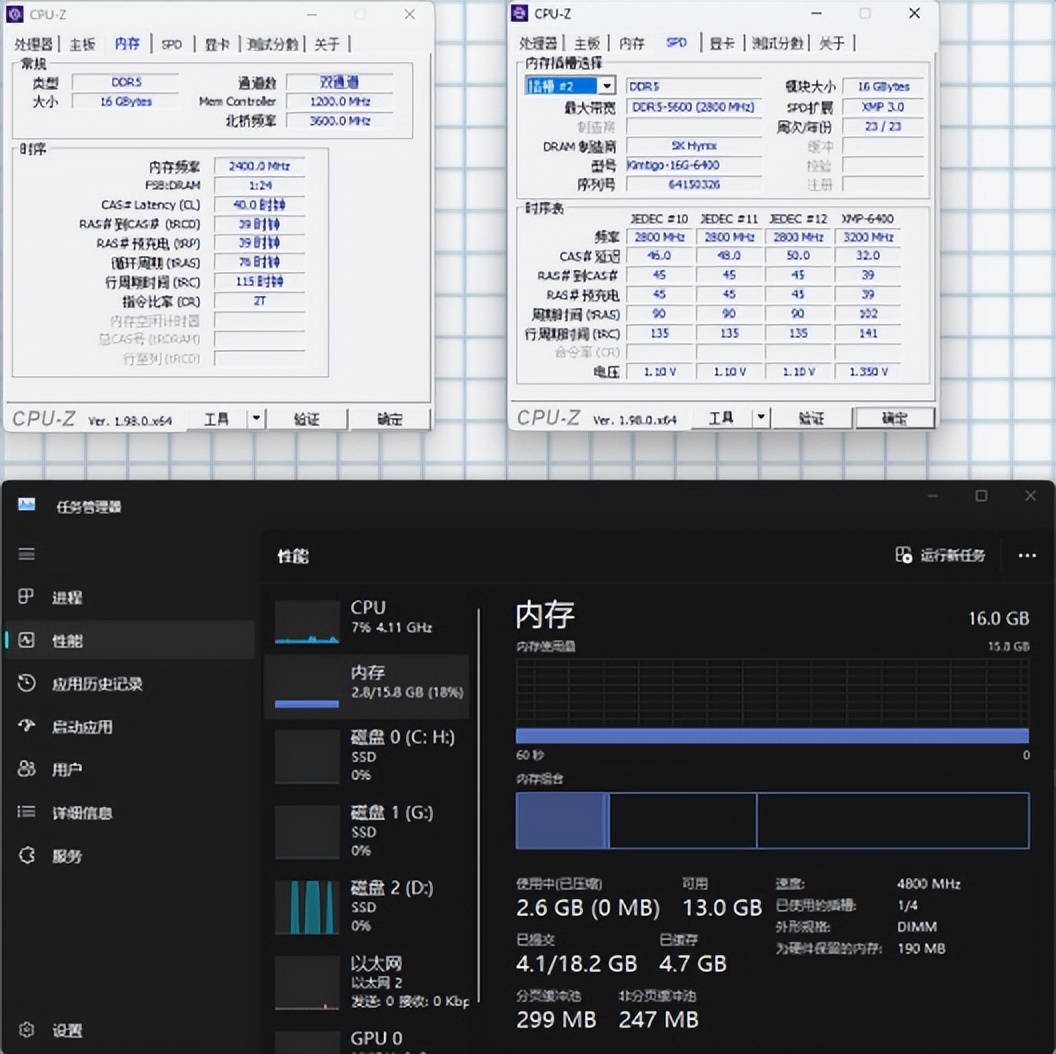Open the 启动应用 (Startup apps) page
Screen dimensions: 1056x1054
(x=82, y=726)
